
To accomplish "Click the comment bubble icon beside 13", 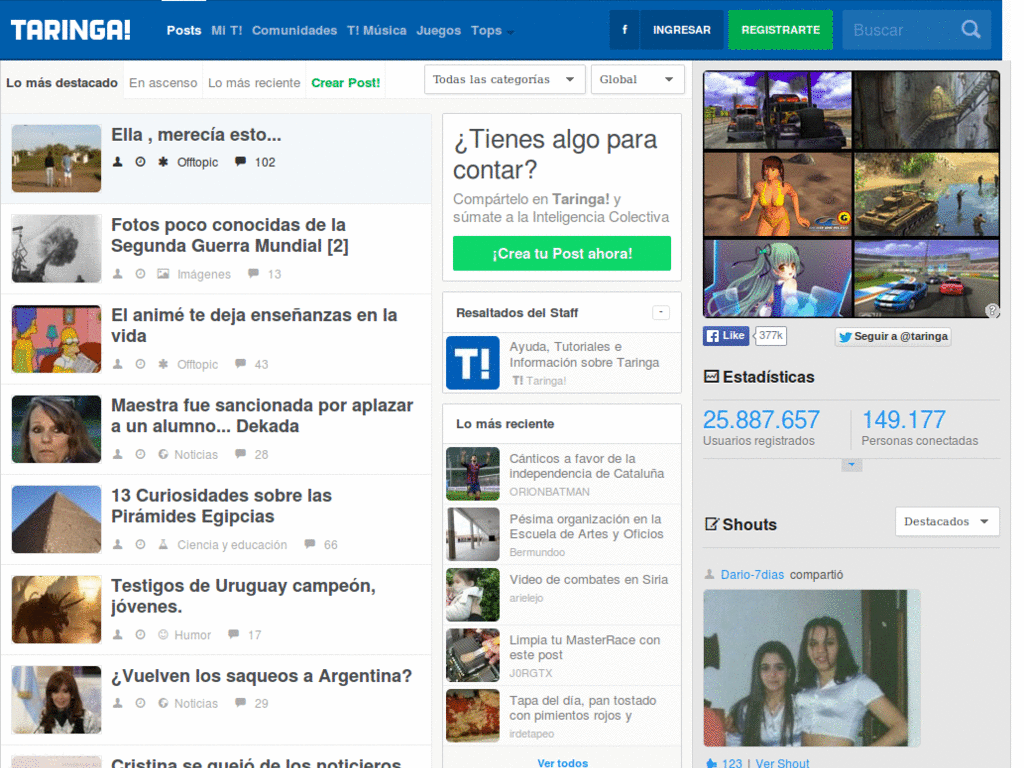I will coord(253,273).
